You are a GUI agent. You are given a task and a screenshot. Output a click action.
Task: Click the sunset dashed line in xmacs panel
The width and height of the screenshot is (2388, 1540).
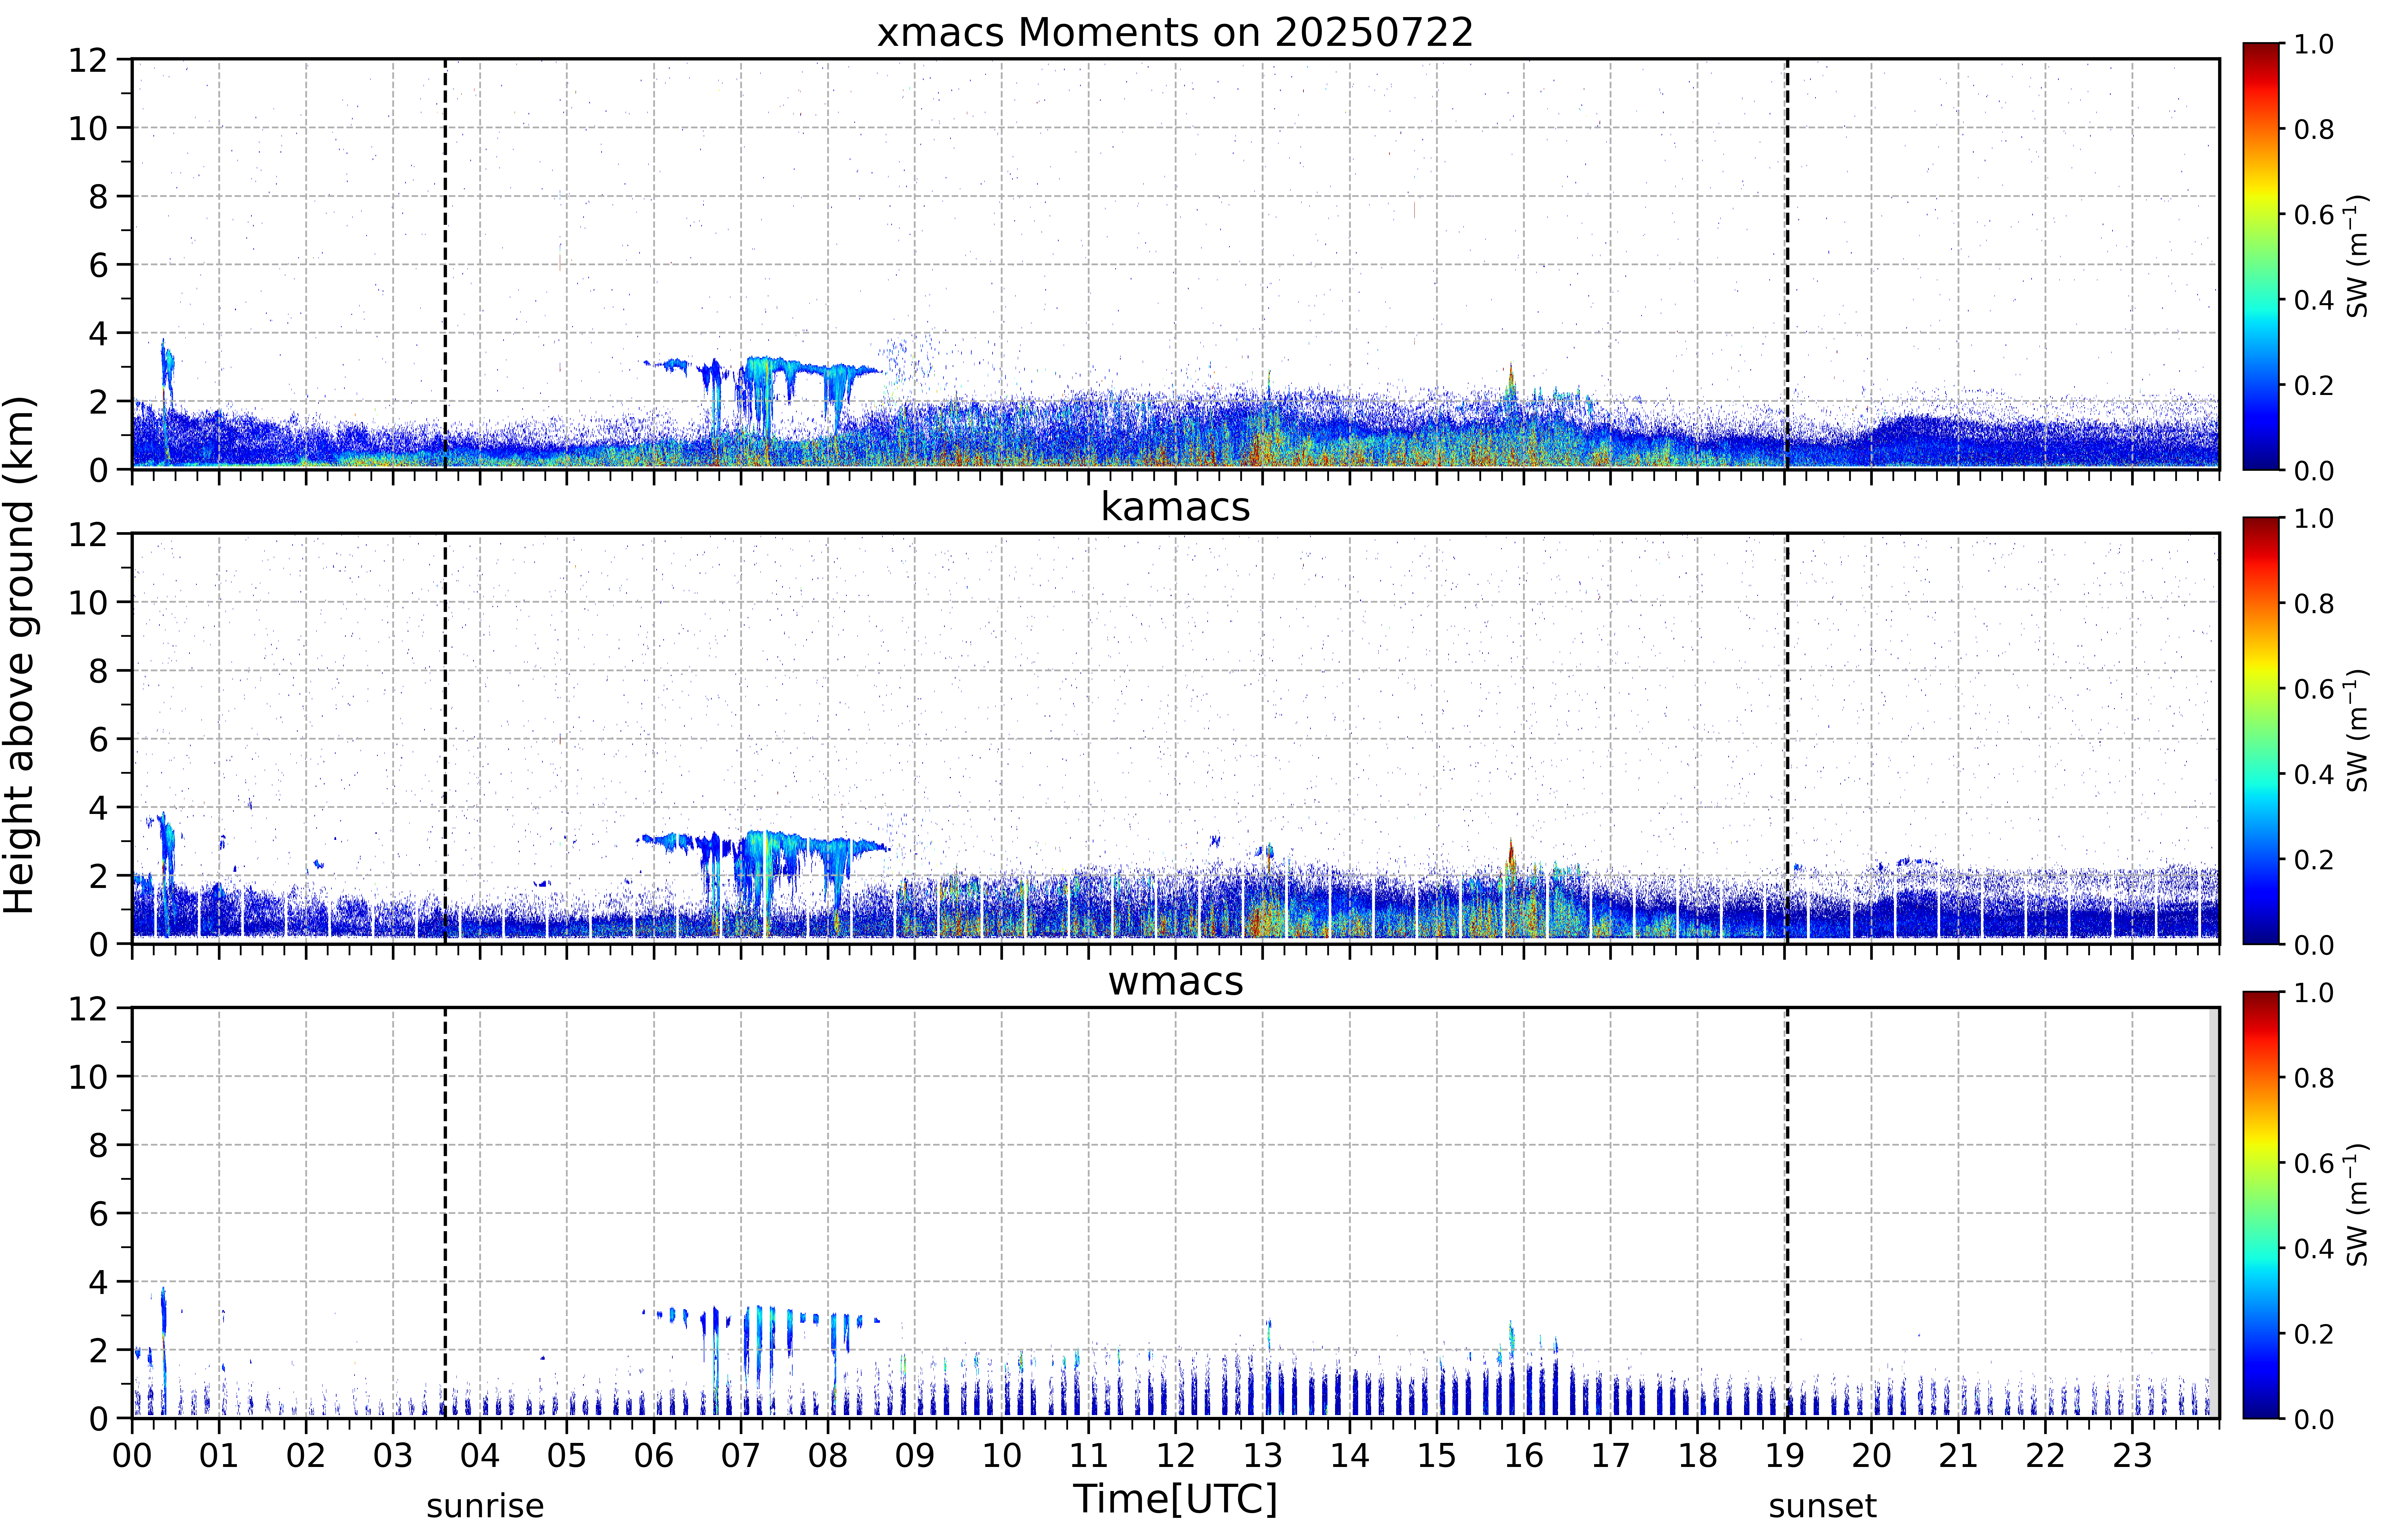coord(1787,264)
